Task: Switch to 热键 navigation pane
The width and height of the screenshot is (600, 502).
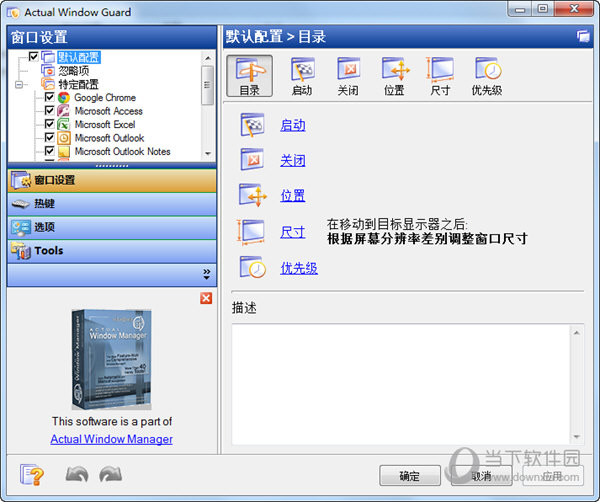Action: (x=112, y=204)
